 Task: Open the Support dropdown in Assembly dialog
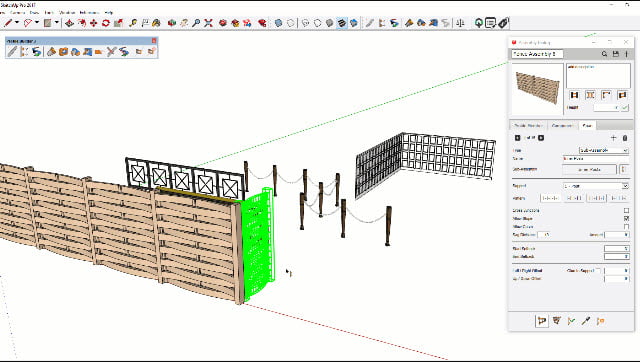[596, 186]
